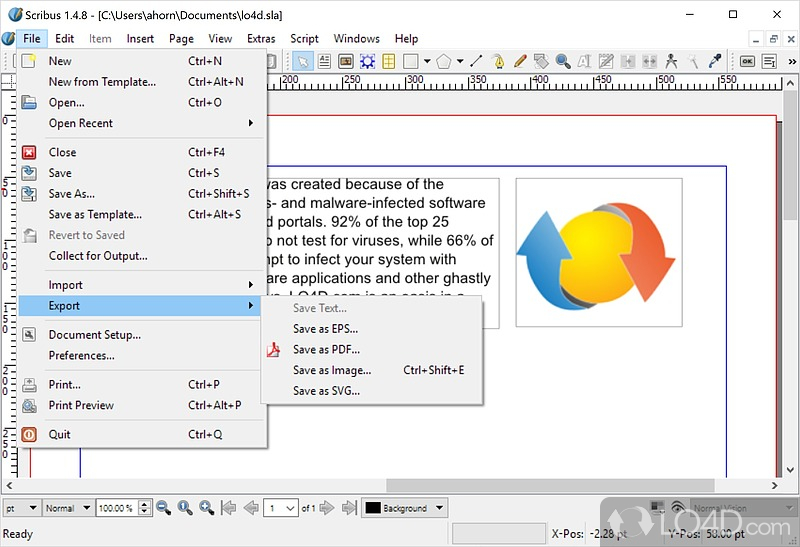Click Document Setup in File menu
800x547 pixels.
click(x=95, y=335)
